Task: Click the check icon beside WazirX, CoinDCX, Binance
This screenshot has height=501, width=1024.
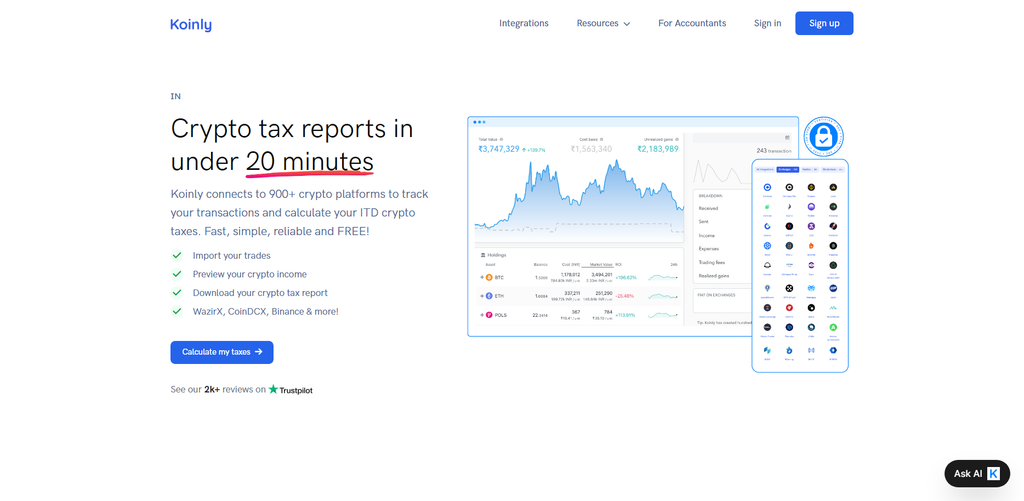Action: 176,312
